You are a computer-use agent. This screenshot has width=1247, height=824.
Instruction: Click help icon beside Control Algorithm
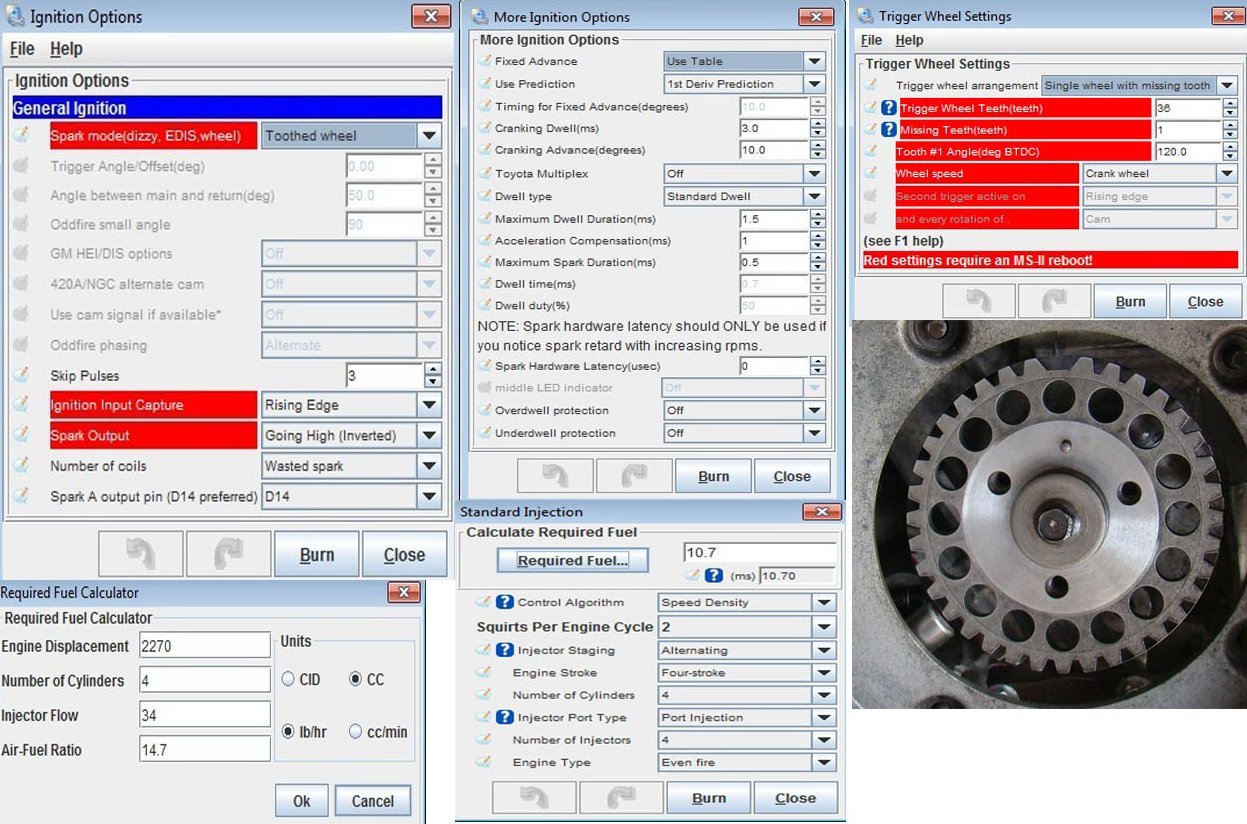(505, 602)
